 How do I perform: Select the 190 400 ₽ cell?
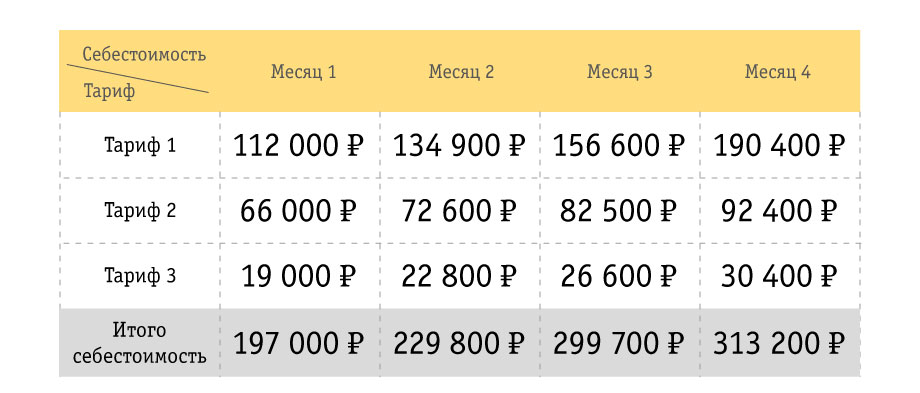click(x=779, y=145)
